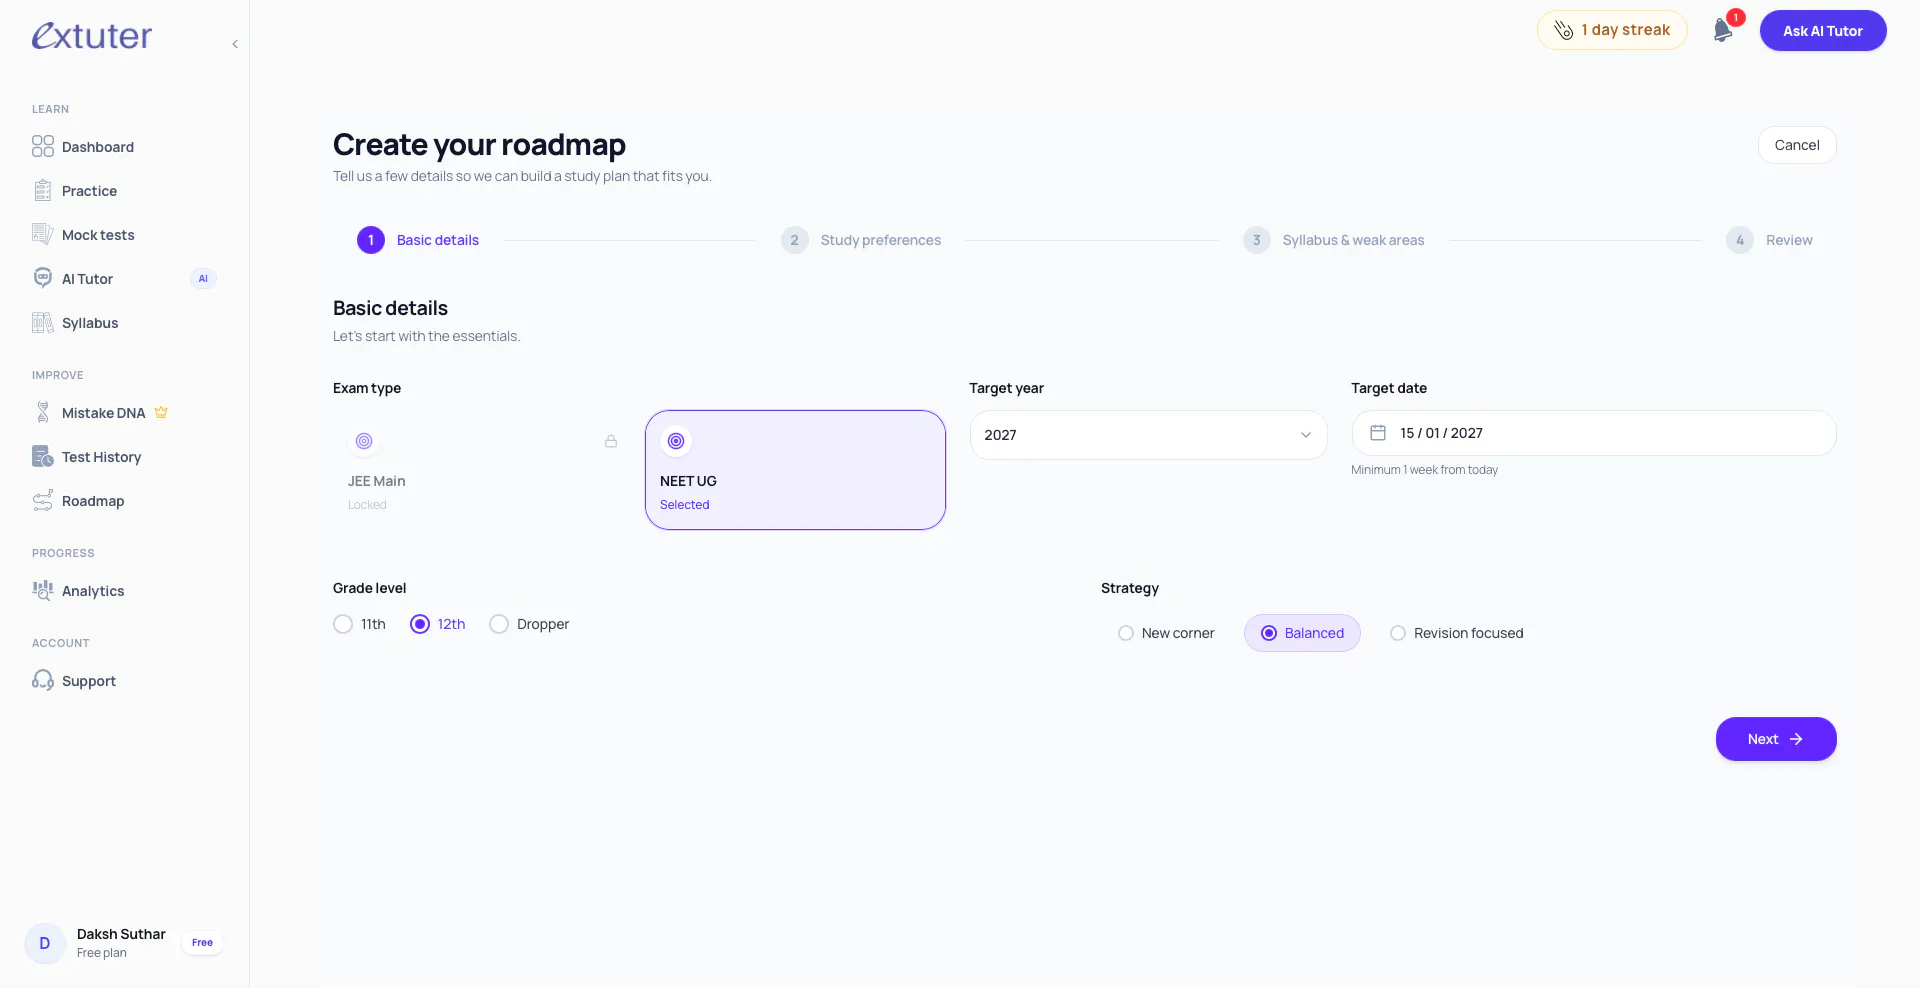Image resolution: width=1920 pixels, height=988 pixels.
Task: Click the AI Tutor chat icon
Action: [x=43, y=278]
